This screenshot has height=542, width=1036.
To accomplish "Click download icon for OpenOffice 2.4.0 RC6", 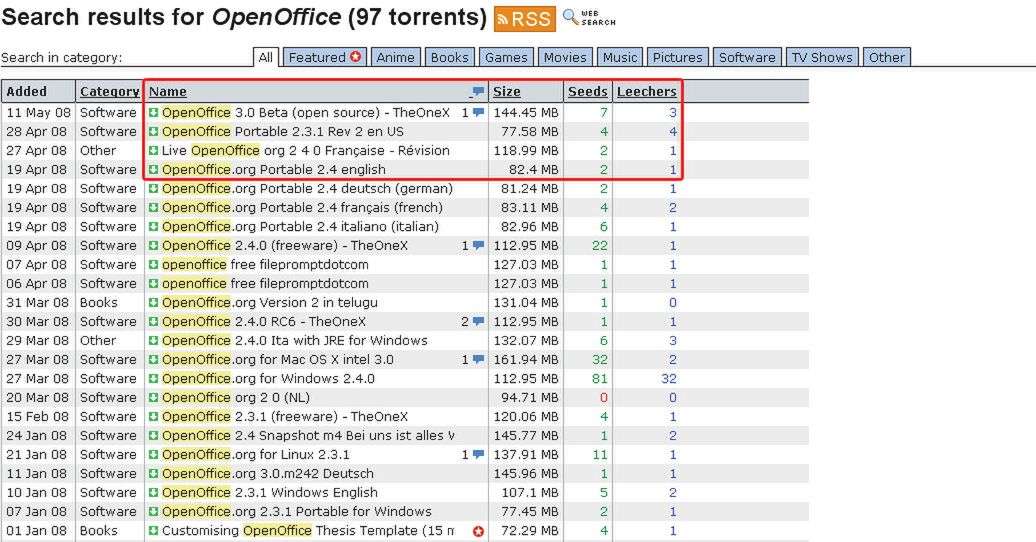I will point(153,322).
